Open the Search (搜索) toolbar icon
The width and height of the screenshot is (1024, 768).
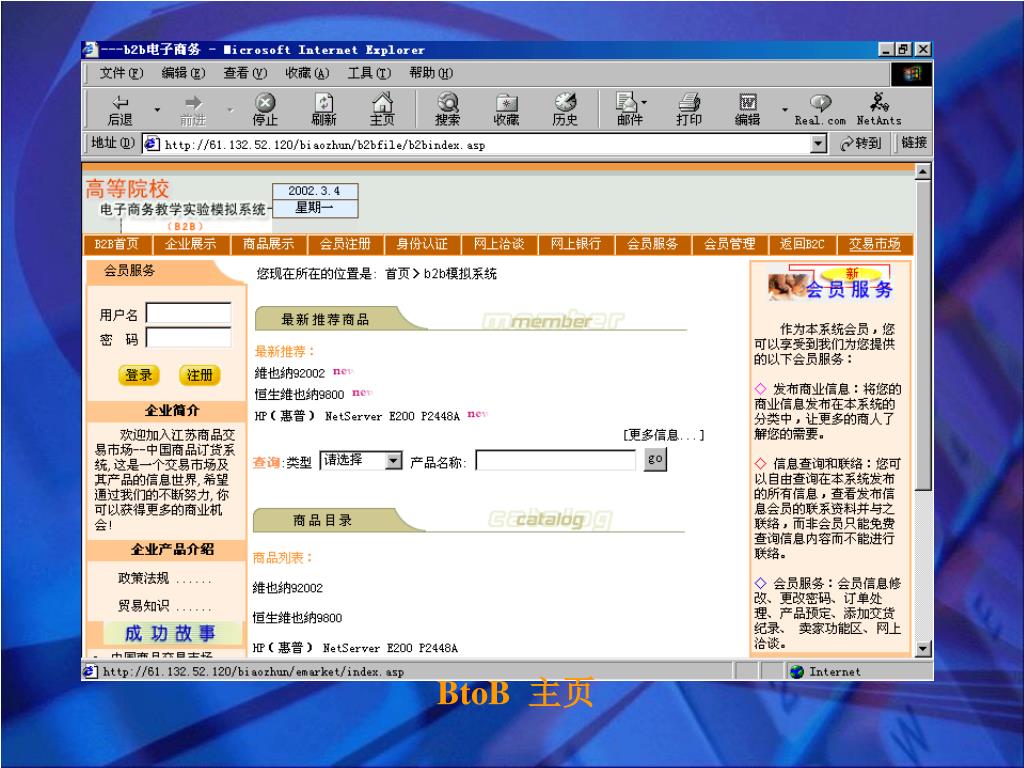(448, 109)
